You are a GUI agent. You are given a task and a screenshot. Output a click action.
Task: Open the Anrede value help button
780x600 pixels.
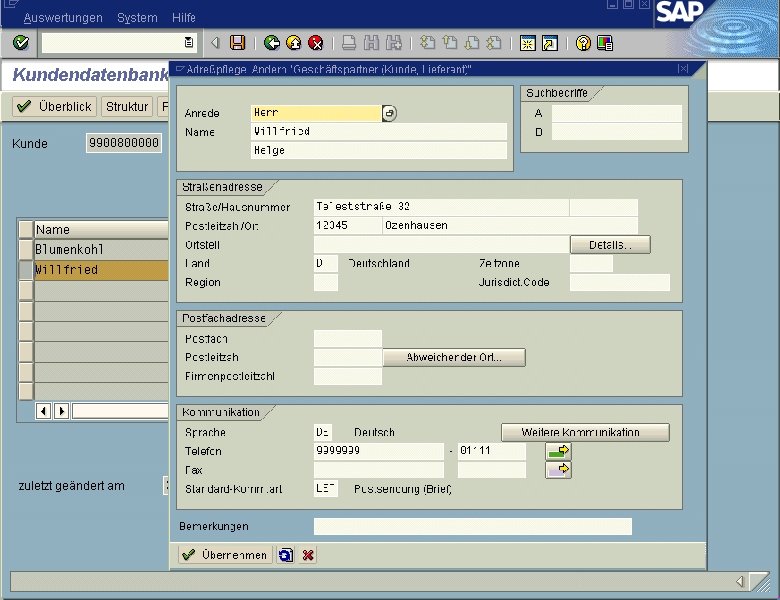click(x=389, y=113)
